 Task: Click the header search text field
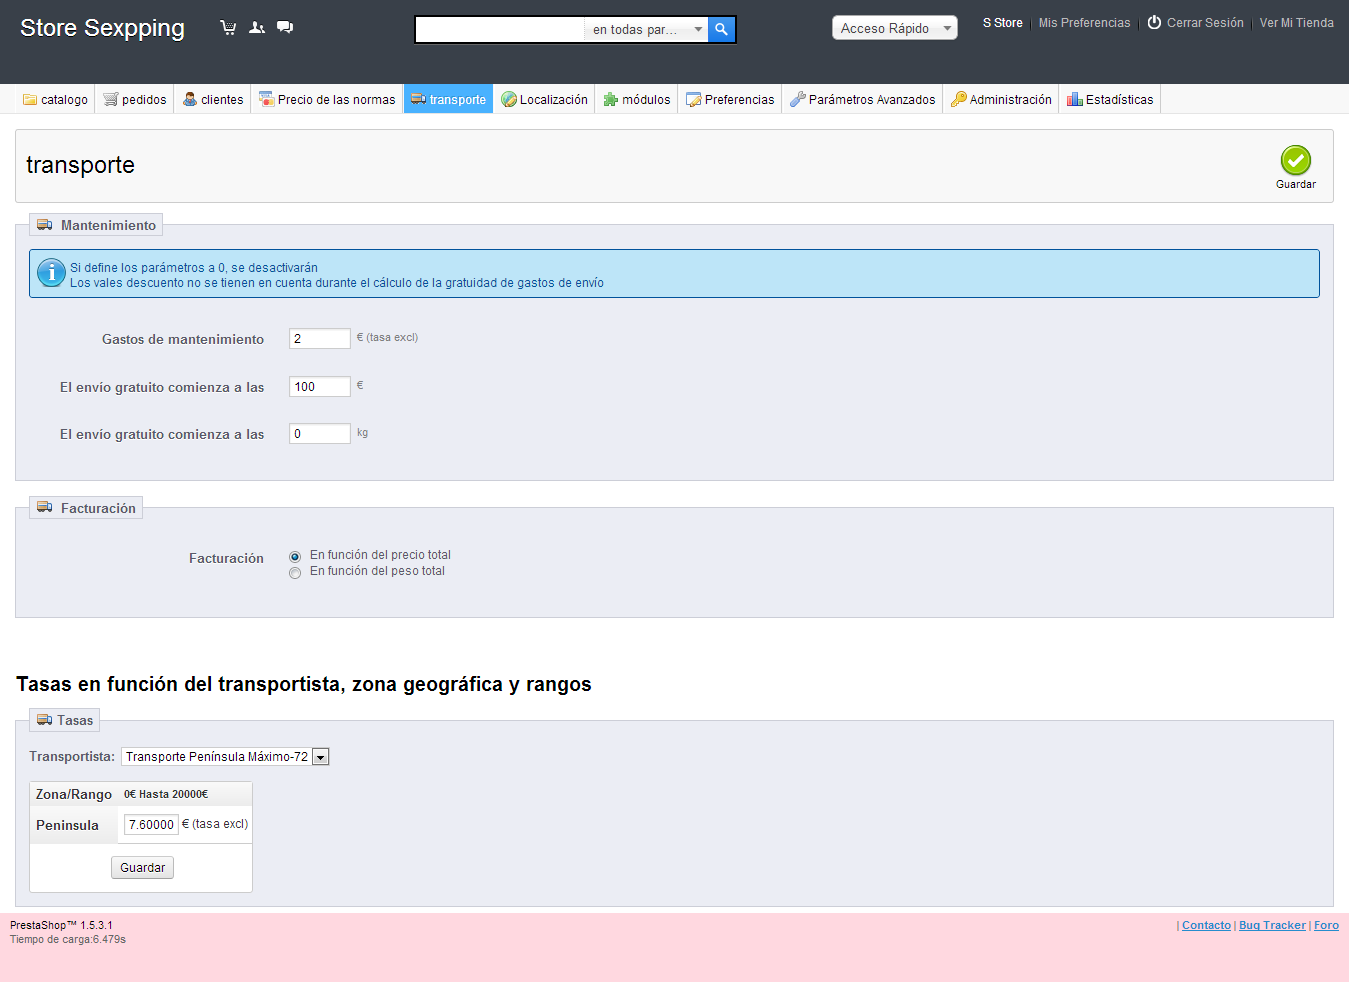[500, 30]
